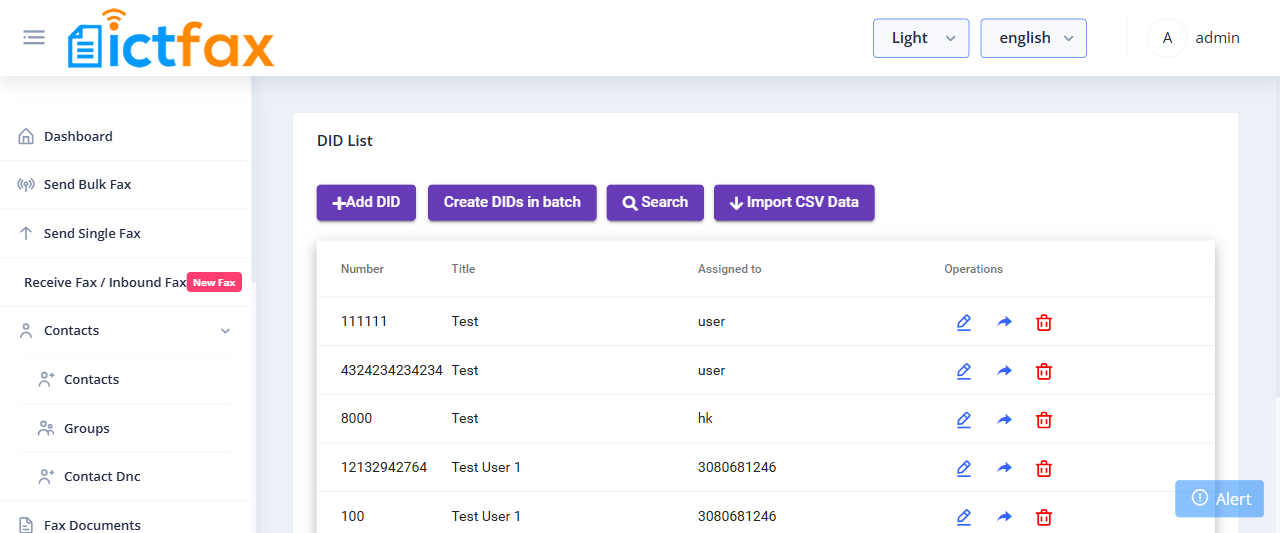Click the Send Single Fax arrow icon
This screenshot has height=533, width=1280.
point(26,233)
